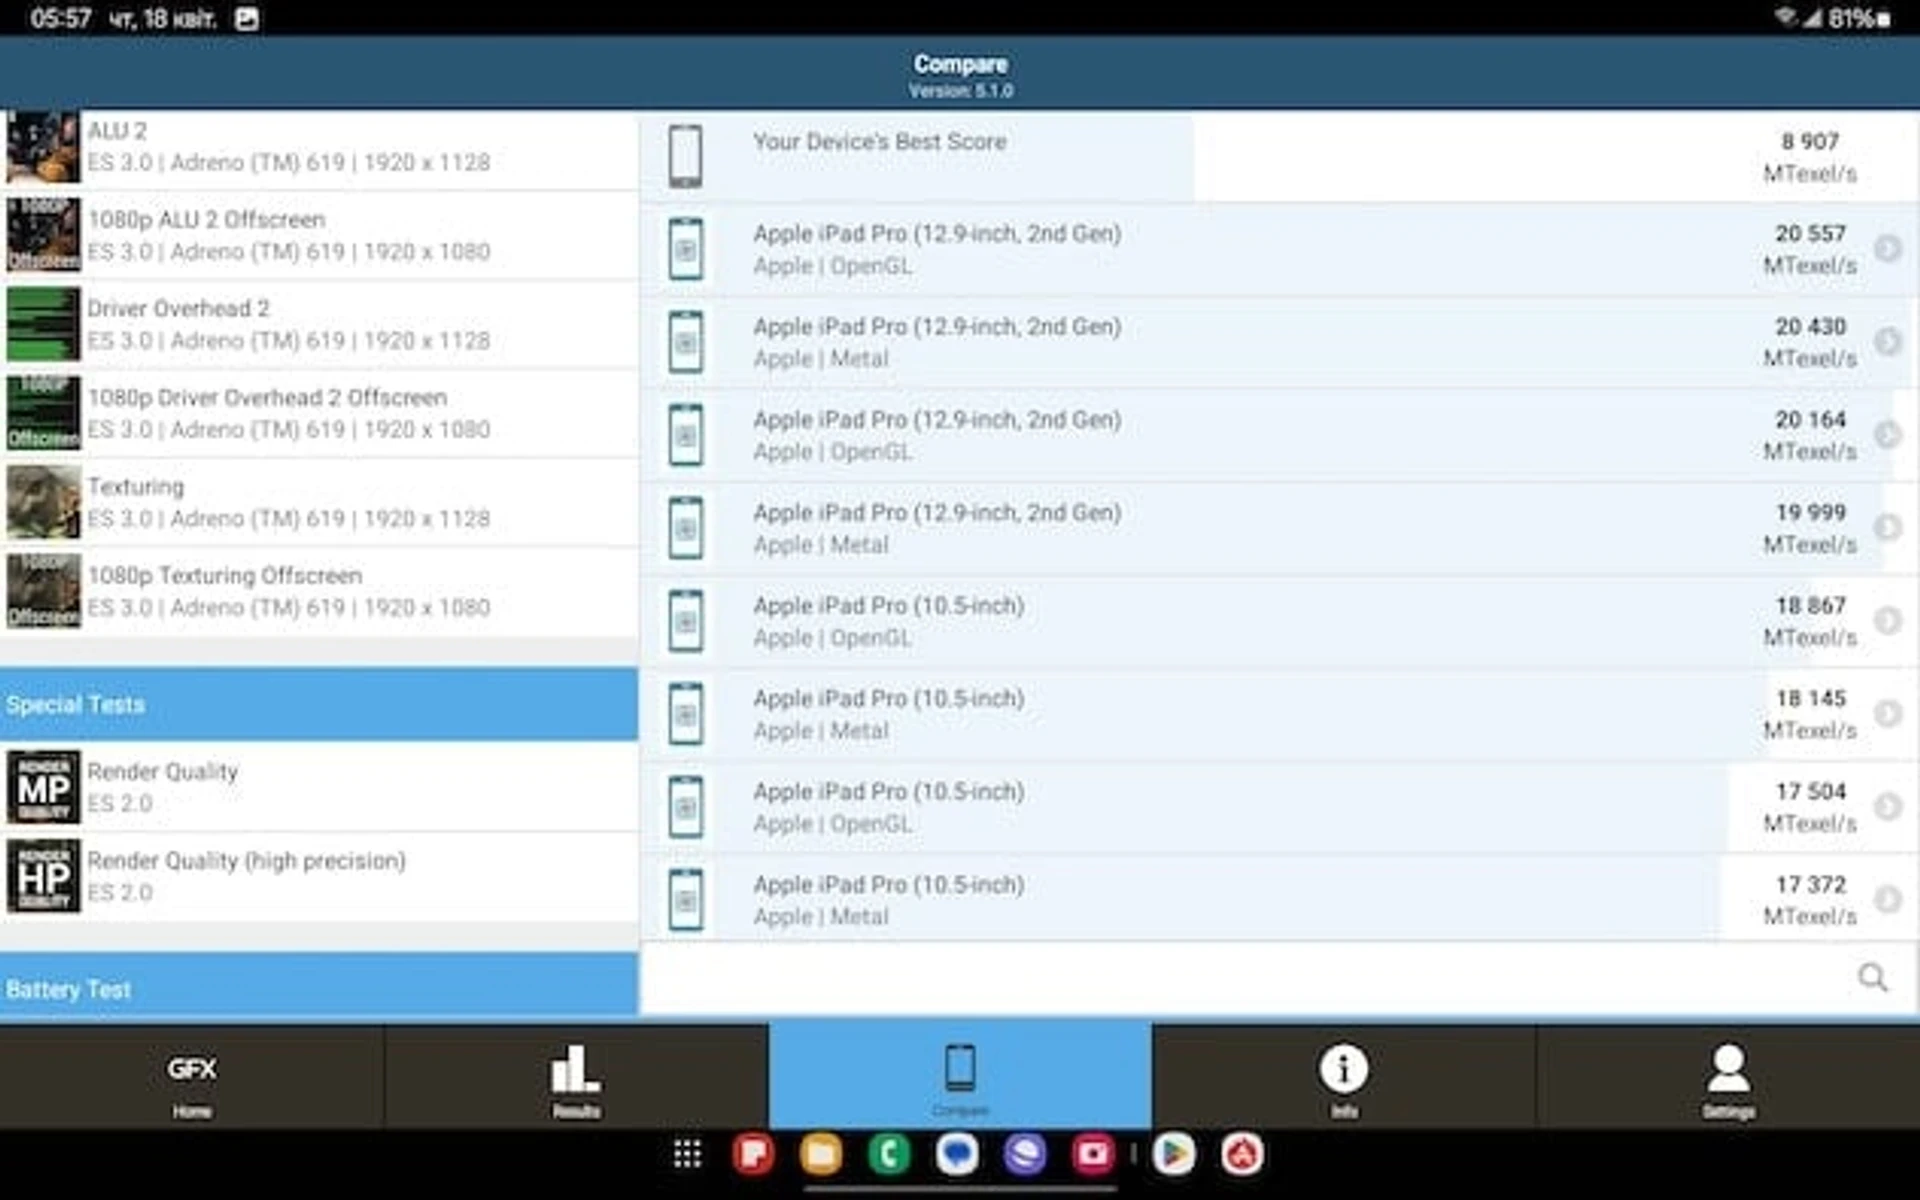Open details arrow for 17 504 MTexel/s result
The width and height of the screenshot is (1920, 1200).
(1887, 806)
